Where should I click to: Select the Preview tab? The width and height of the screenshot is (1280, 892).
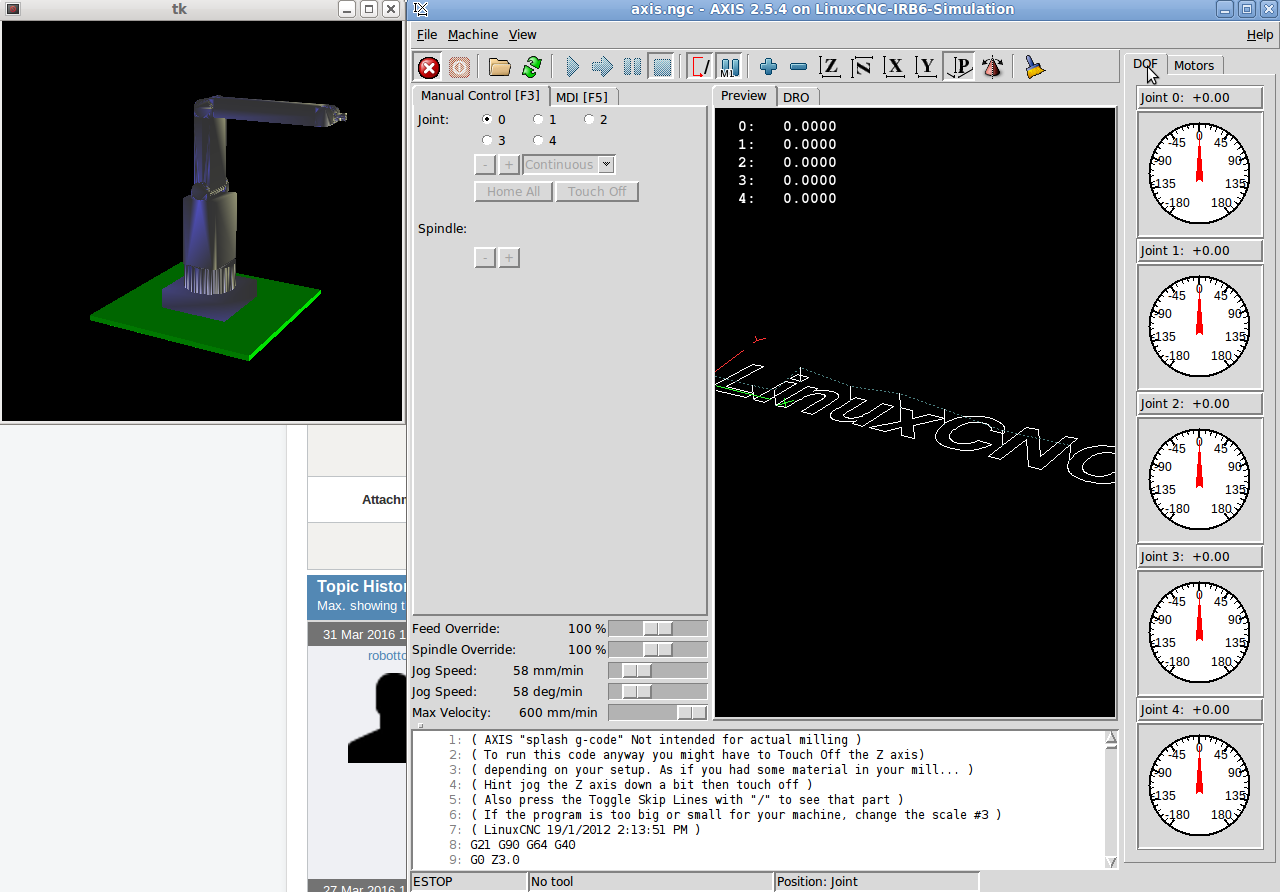[x=744, y=96]
